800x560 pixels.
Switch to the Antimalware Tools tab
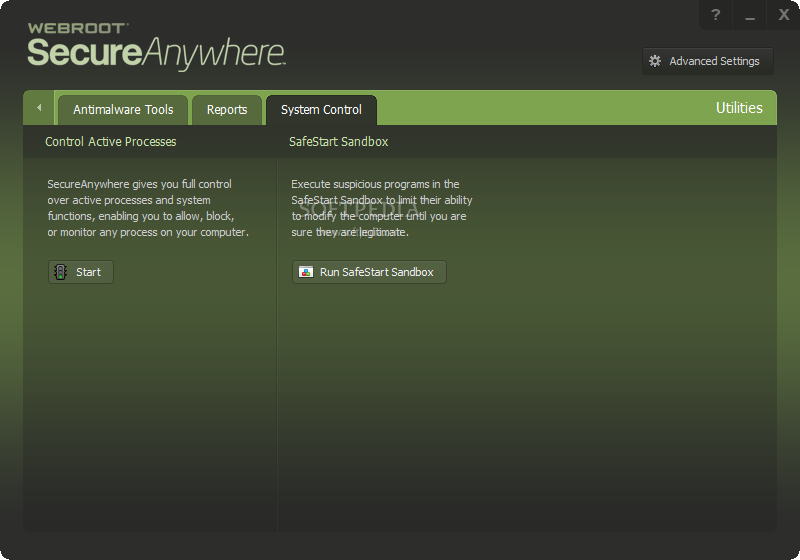pos(123,110)
